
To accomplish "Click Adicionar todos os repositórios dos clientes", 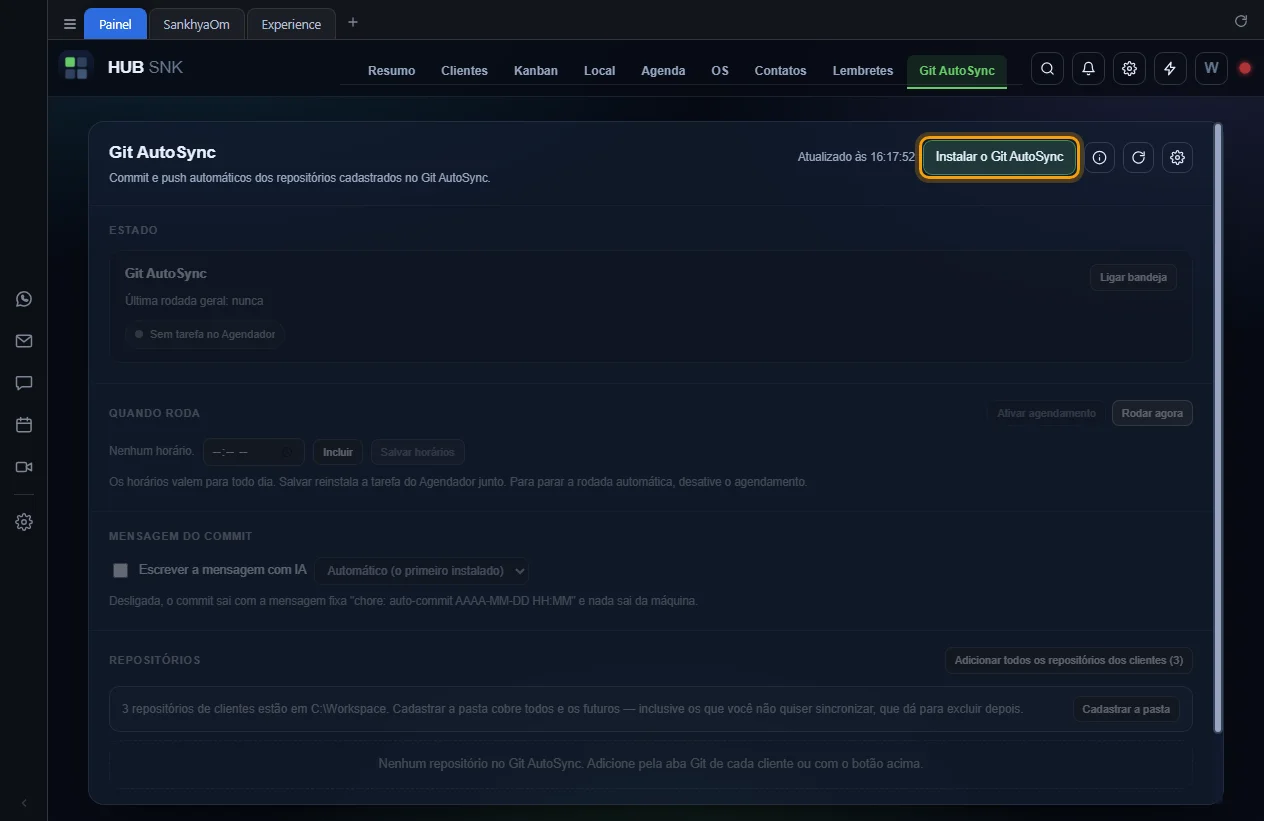I will coord(1069,660).
